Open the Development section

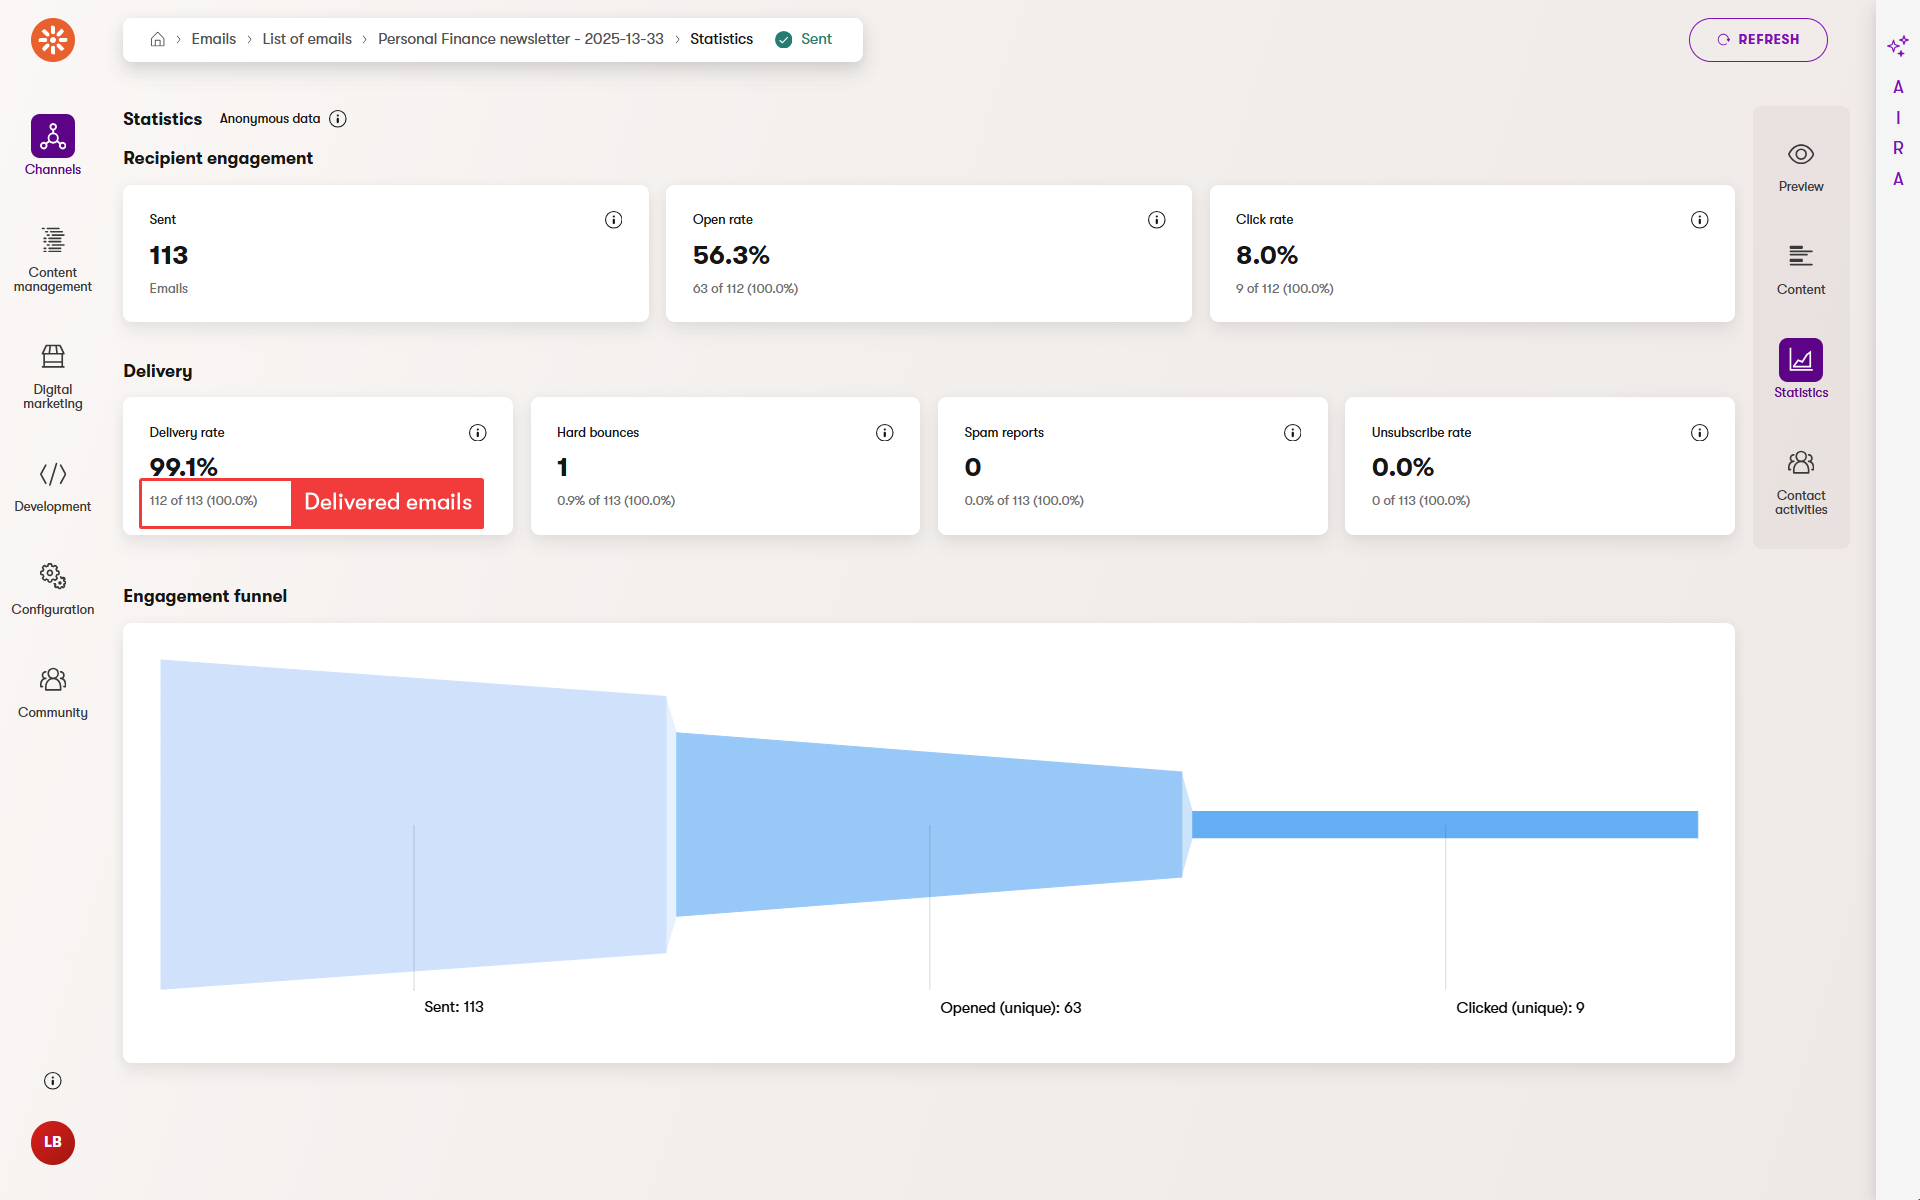coord(52,486)
